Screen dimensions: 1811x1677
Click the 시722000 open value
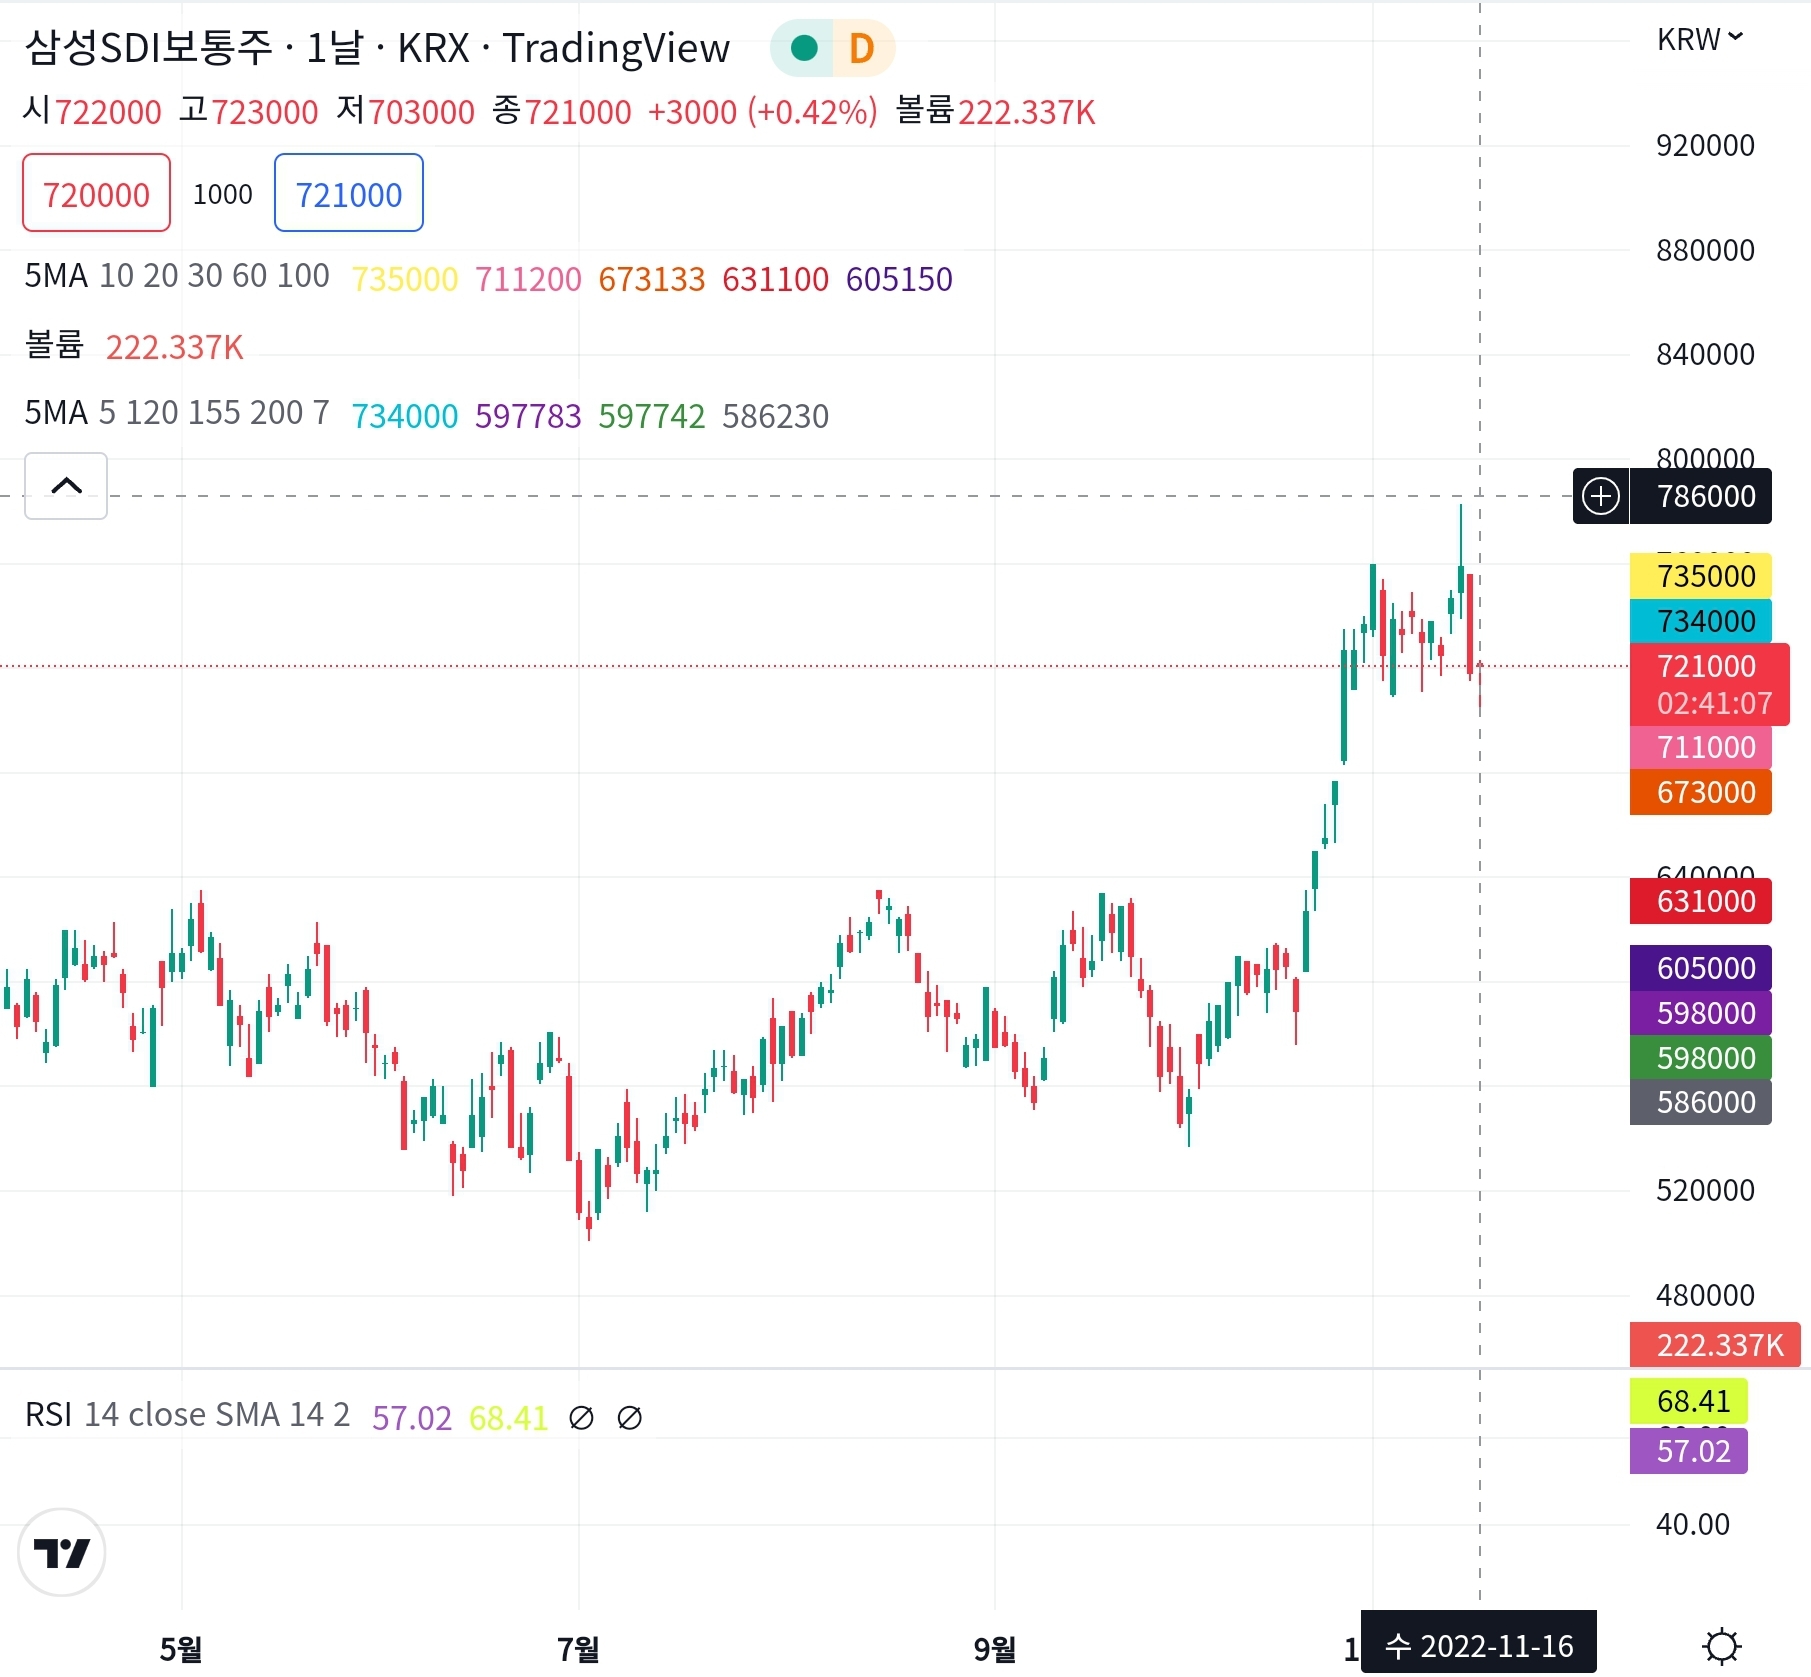(92, 111)
